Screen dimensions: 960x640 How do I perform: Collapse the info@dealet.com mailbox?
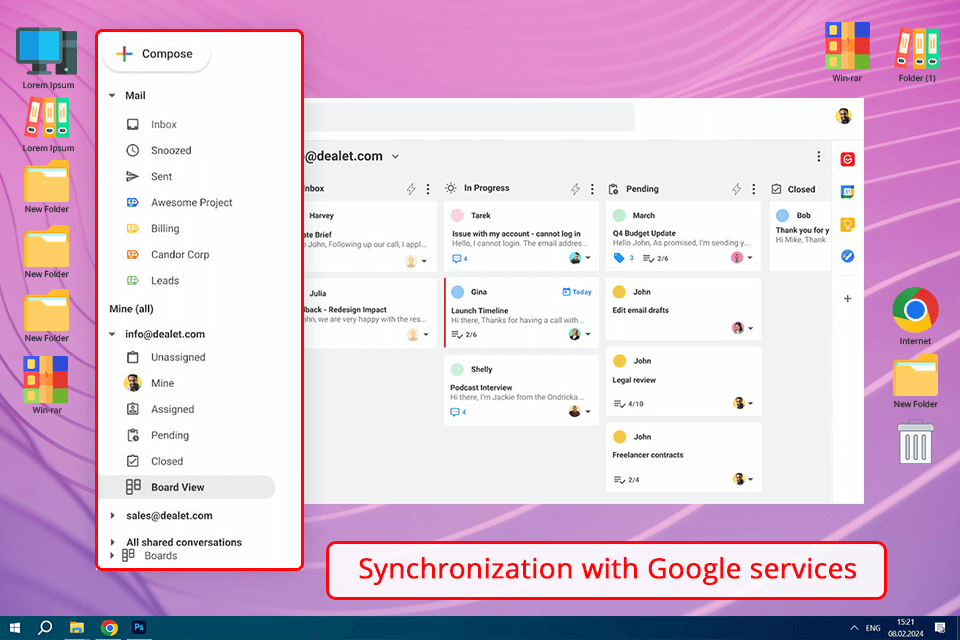tap(112, 334)
